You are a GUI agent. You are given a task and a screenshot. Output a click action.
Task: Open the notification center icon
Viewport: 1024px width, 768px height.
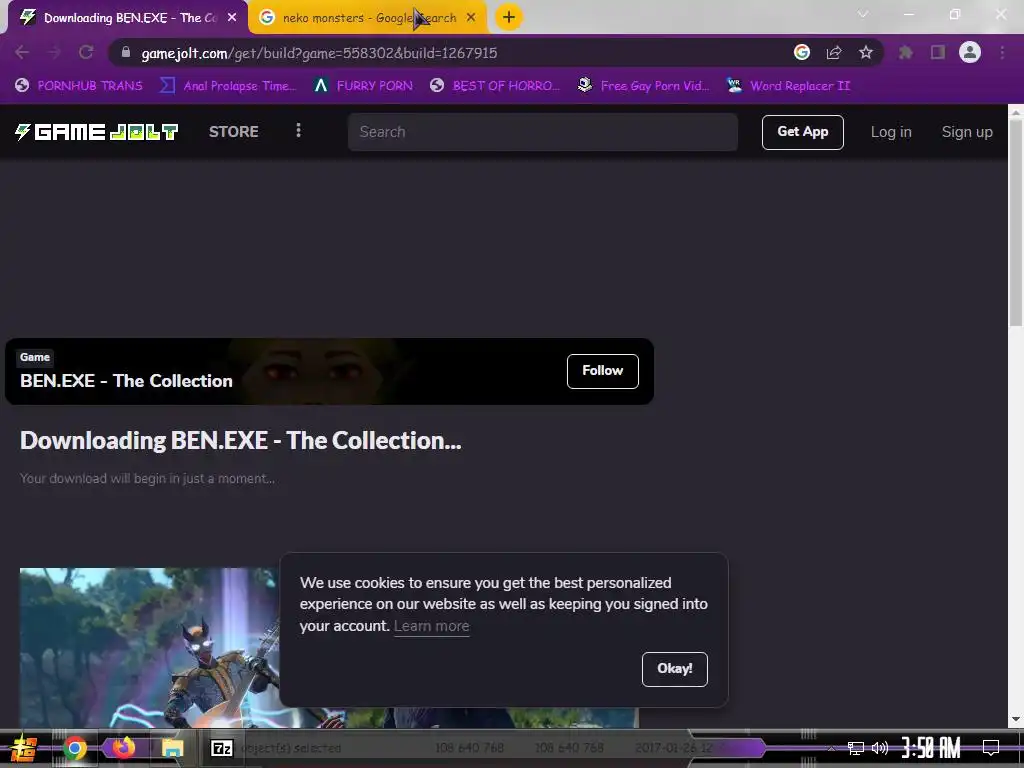click(991, 748)
